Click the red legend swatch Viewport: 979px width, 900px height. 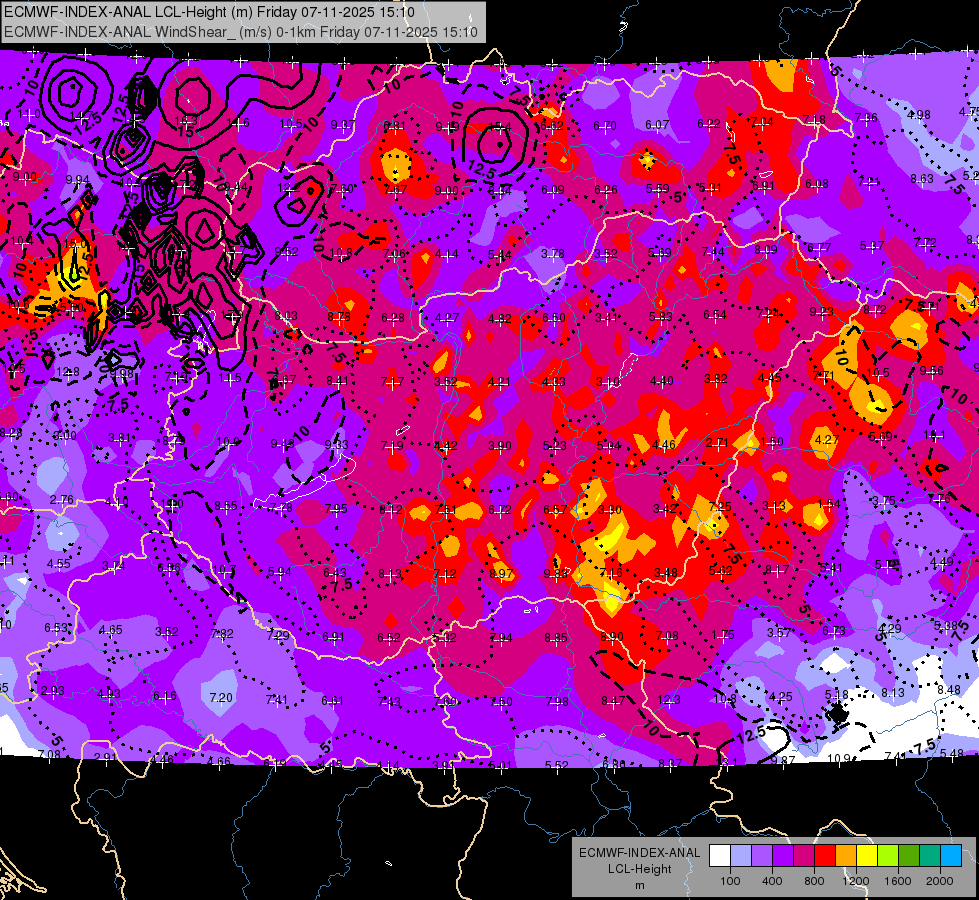point(825,856)
